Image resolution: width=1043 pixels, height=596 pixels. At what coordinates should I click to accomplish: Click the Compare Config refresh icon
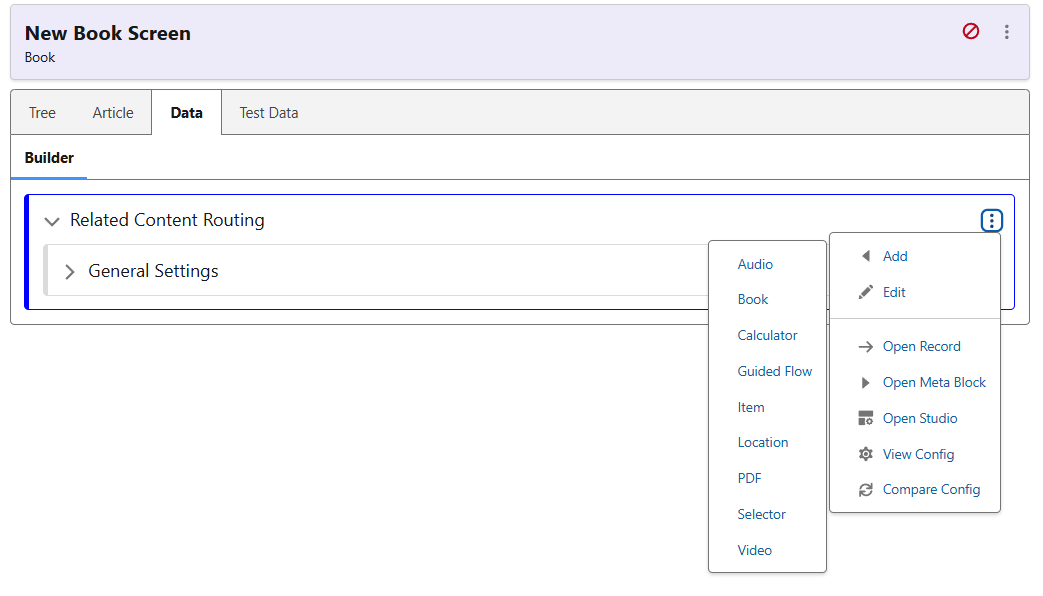click(866, 490)
